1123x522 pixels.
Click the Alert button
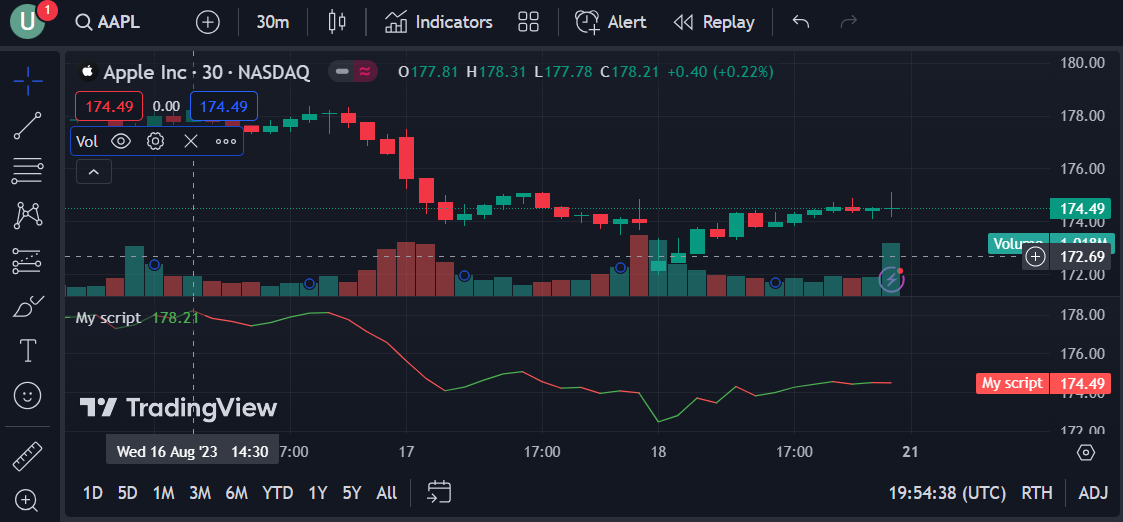[x=611, y=22]
